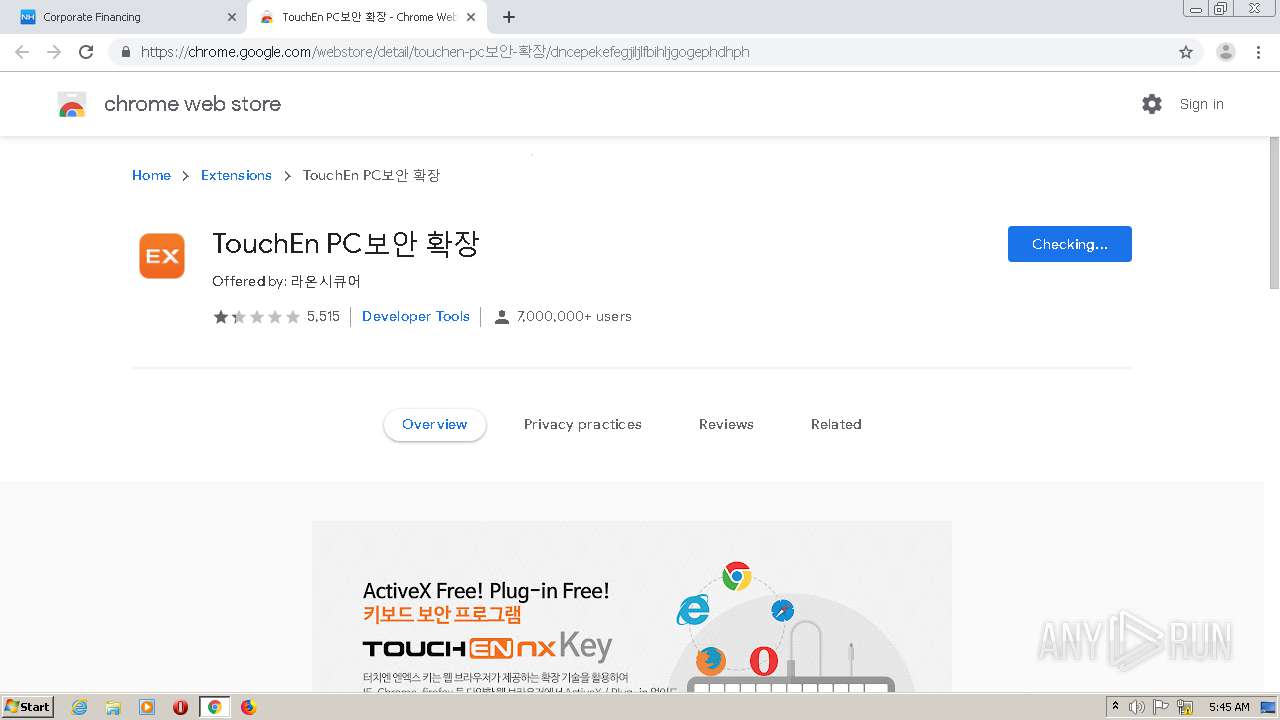Screen dimensions: 1280x720
Task: Select the Overview tab
Action: [x=434, y=424]
